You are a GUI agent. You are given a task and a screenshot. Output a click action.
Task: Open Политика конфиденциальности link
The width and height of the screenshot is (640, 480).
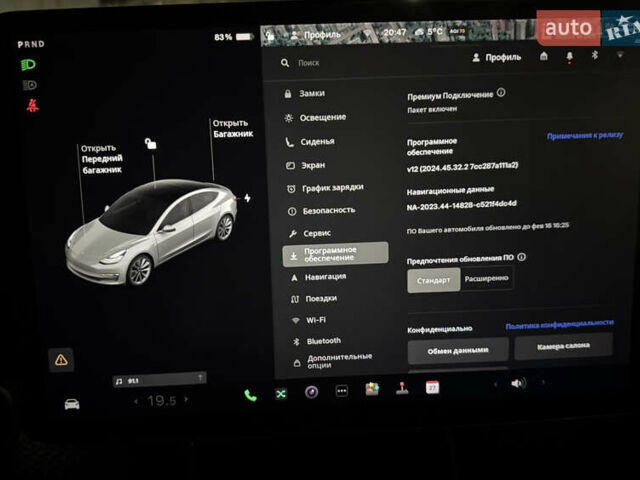(x=559, y=324)
